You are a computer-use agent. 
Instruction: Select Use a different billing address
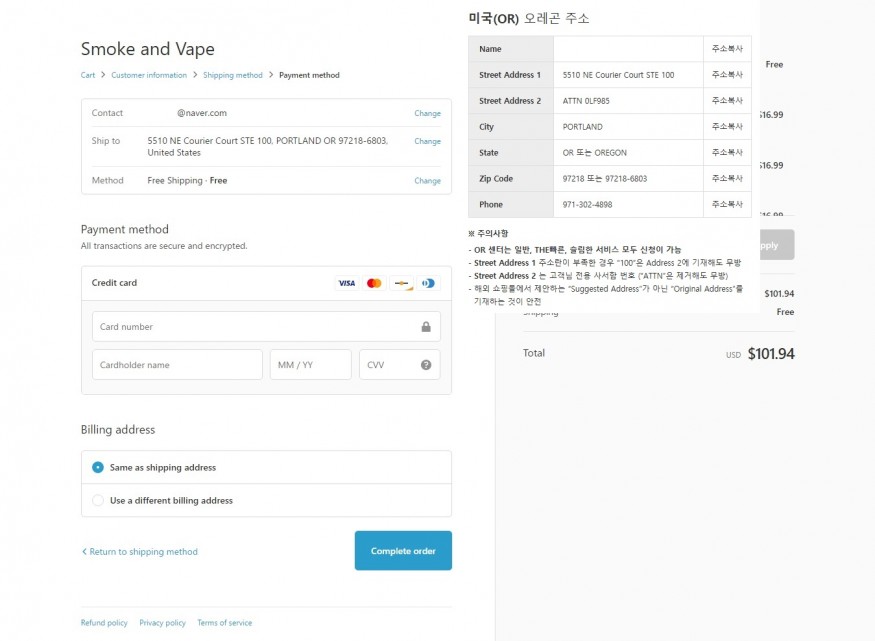98,500
